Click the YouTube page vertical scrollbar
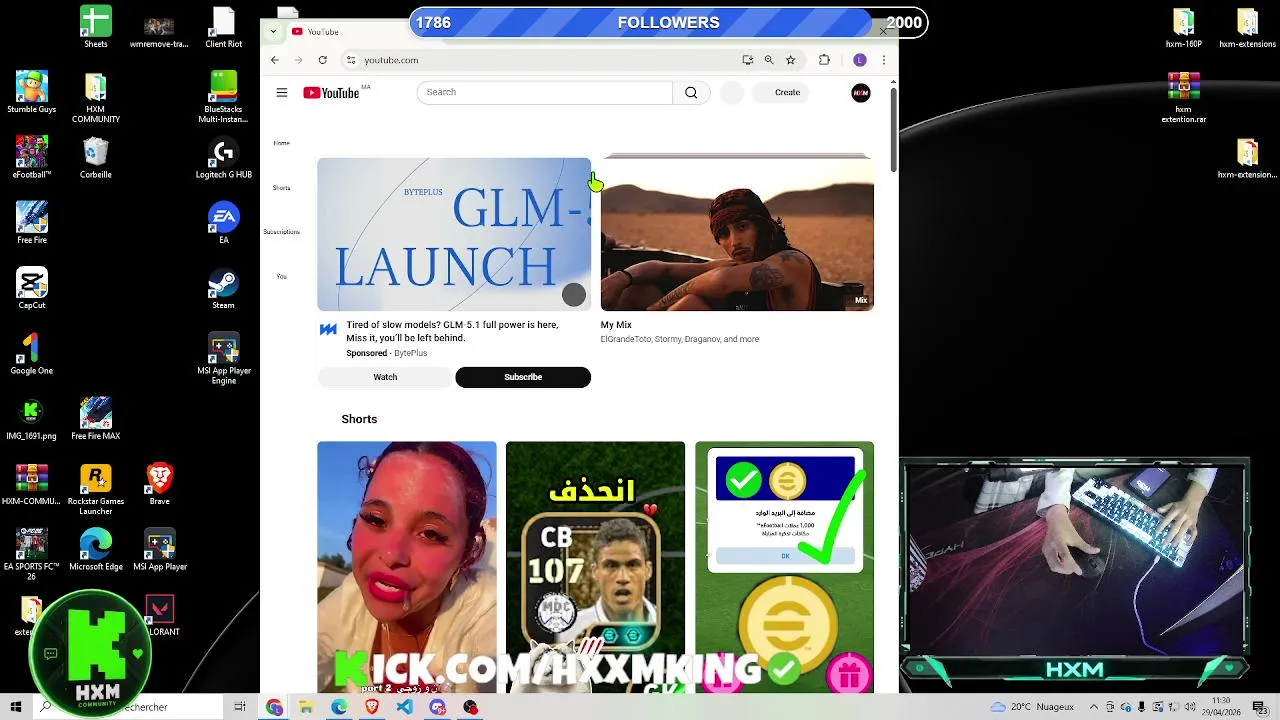Image resolution: width=1280 pixels, height=720 pixels. [893, 130]
